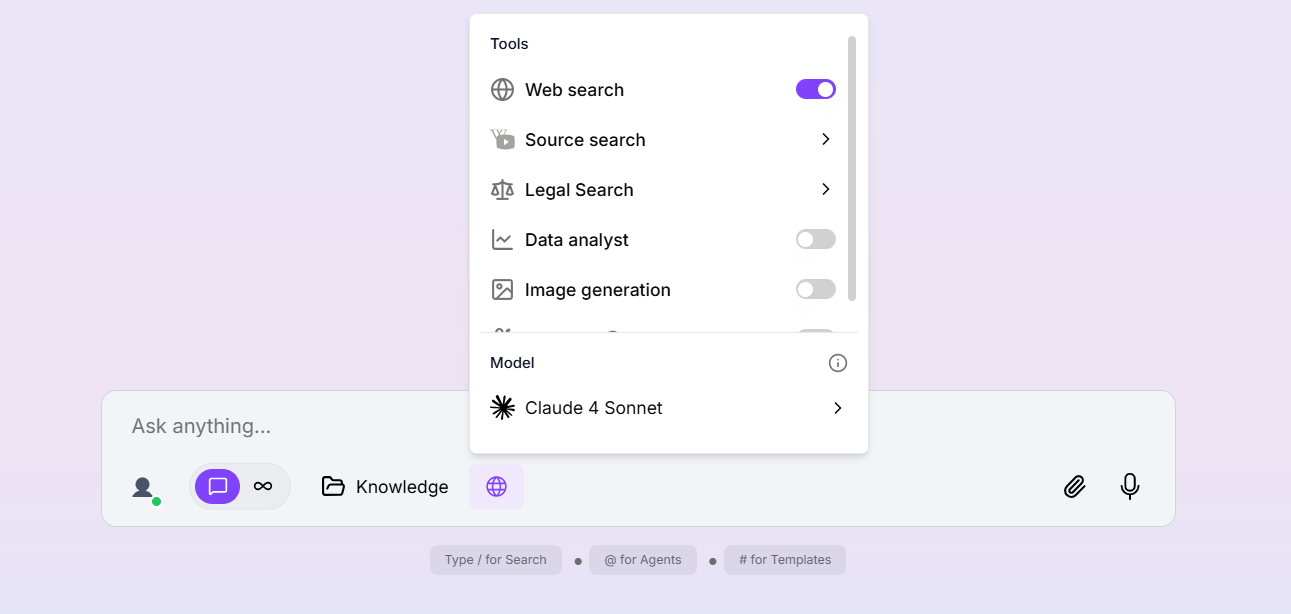1291x614 pixels.
Task: Disable the Web search toggle
Action: tap(816, 90)
